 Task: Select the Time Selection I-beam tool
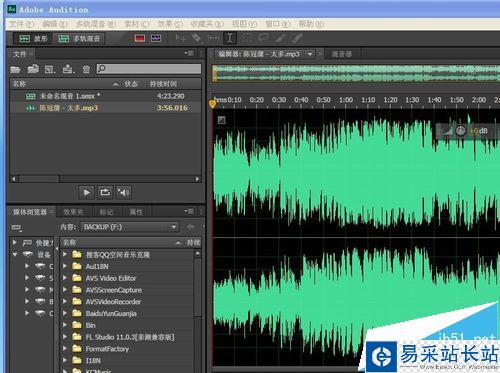tap(230, 38)
